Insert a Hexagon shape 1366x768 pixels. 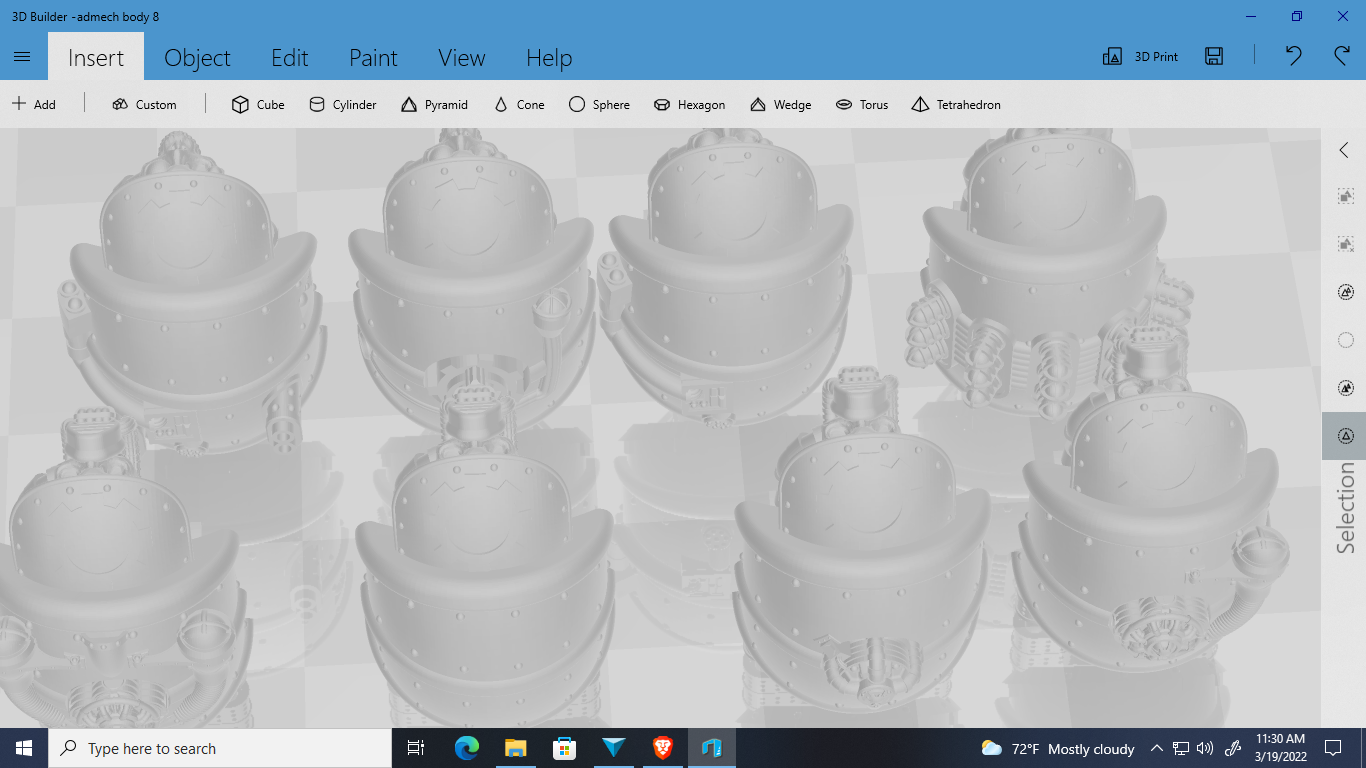689,104
